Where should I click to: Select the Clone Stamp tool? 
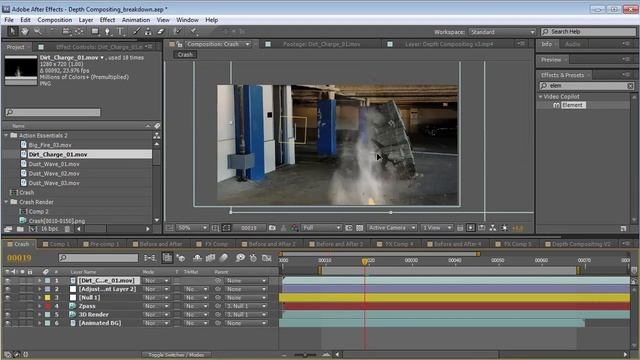click(x=148, y=31)
